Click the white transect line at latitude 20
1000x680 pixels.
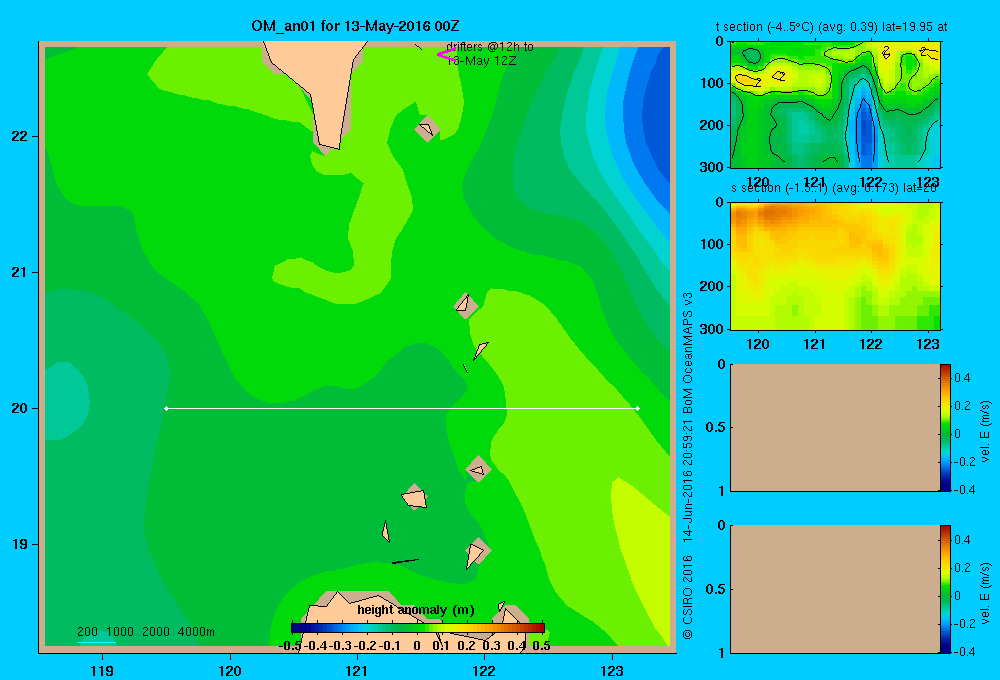tap(402, 408)
